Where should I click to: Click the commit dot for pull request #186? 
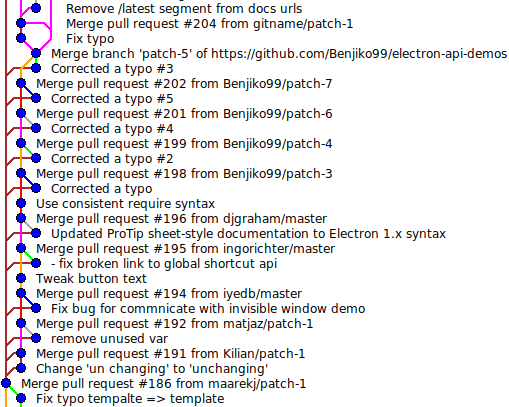(x=6, y=383)
